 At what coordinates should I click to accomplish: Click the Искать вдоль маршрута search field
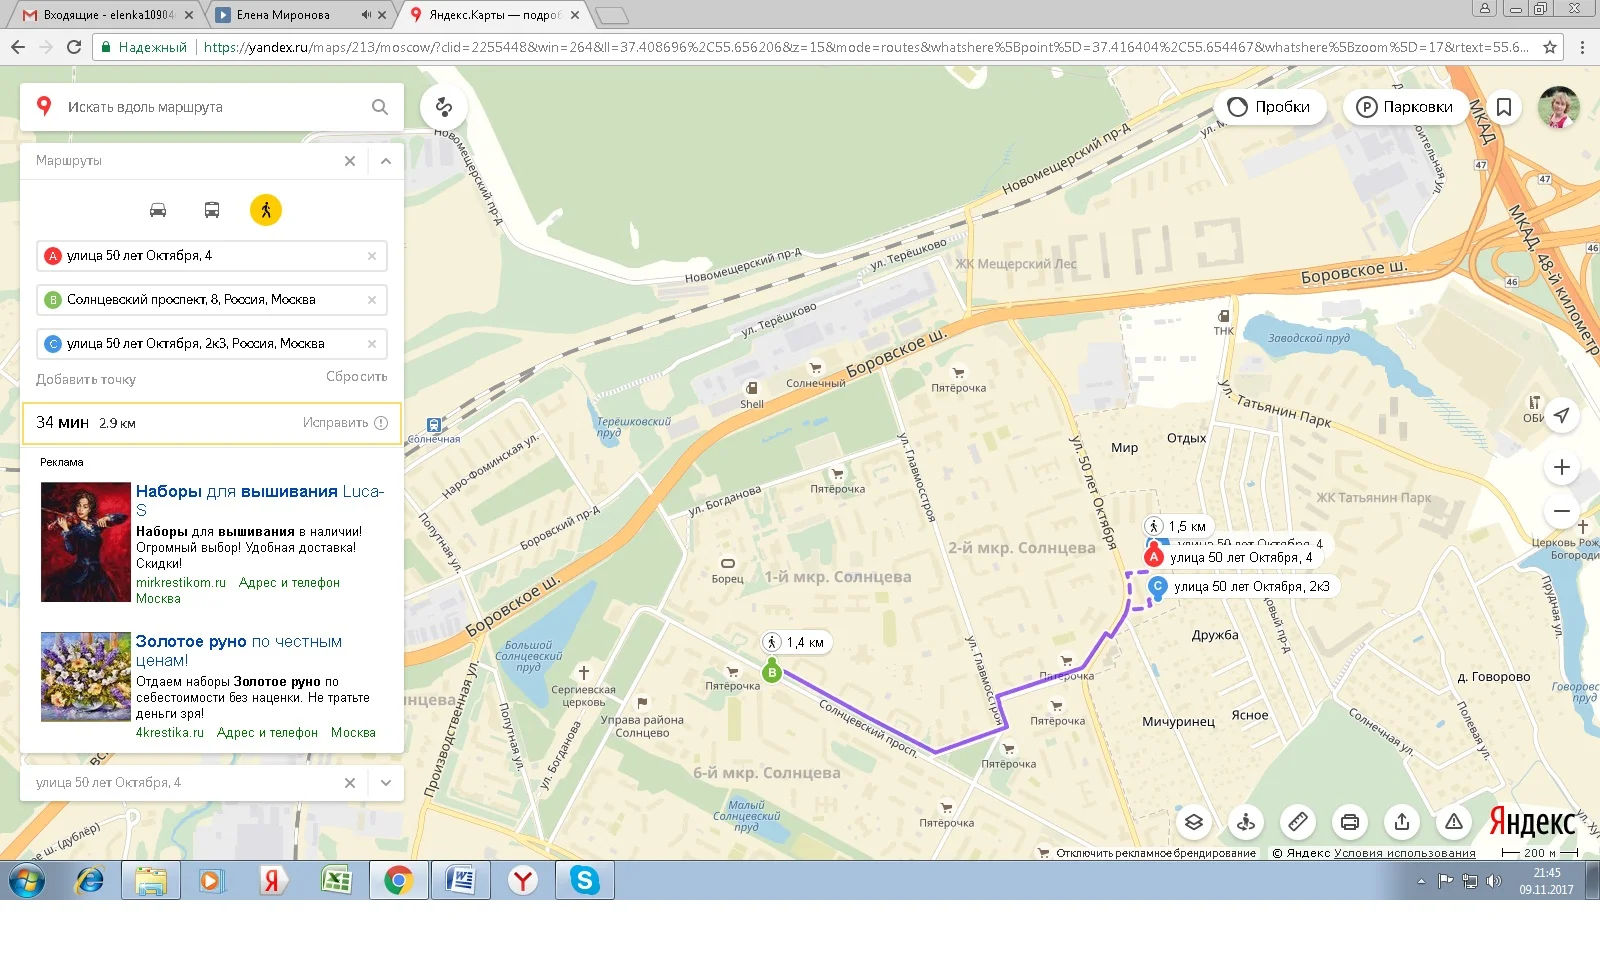click(210, 107)
